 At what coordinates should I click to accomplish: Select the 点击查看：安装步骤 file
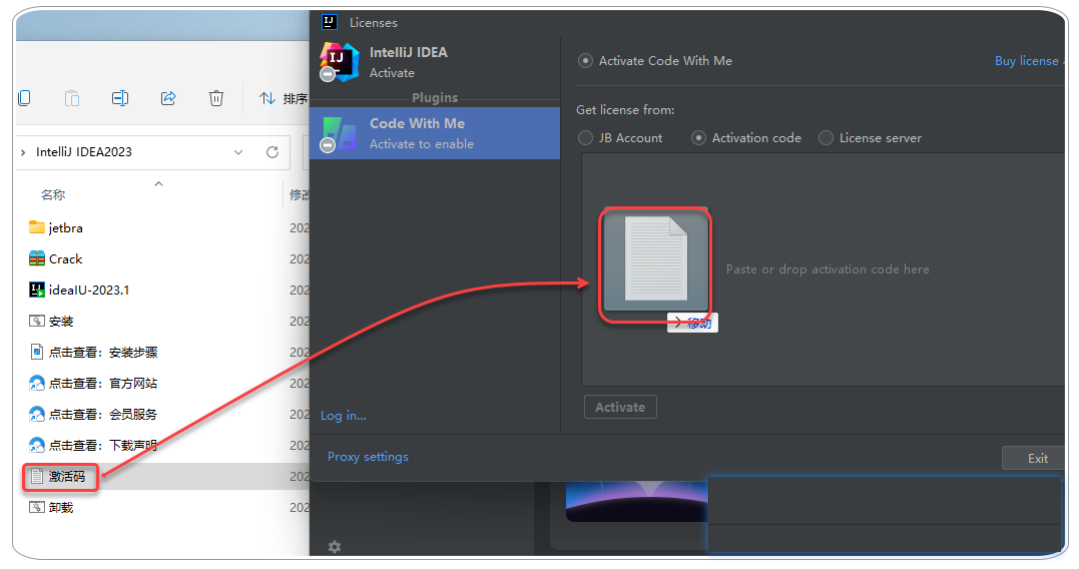(x=94, y=352)
